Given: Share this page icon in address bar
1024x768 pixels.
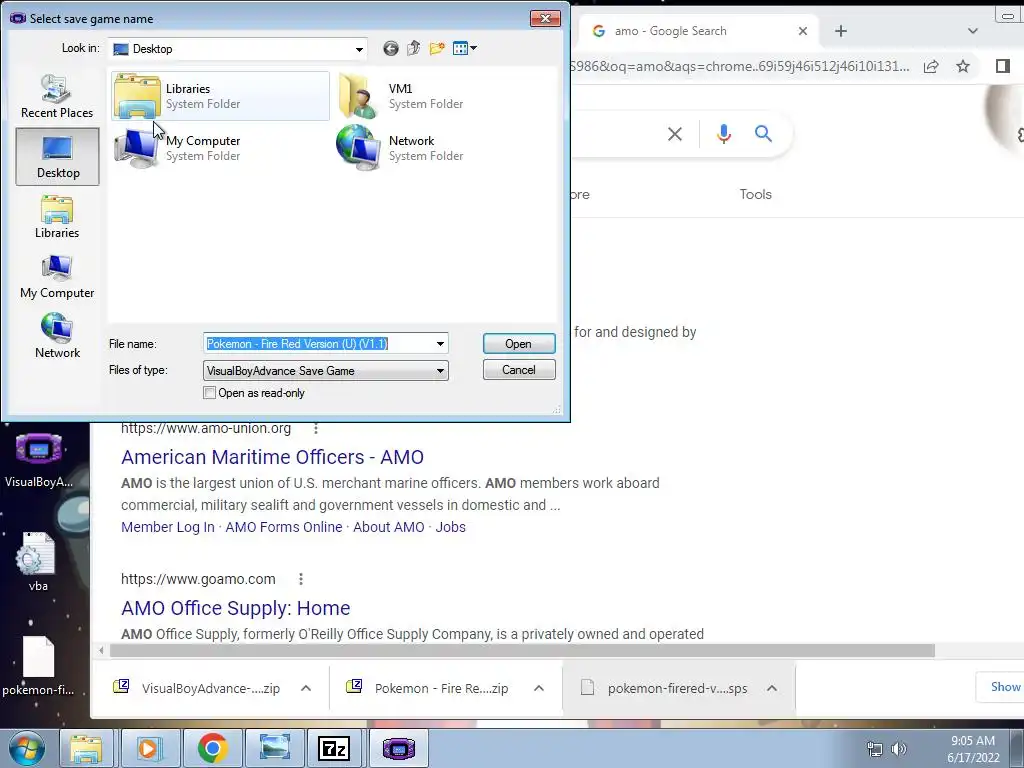Looking at the screenshot, I should (931, 66).
